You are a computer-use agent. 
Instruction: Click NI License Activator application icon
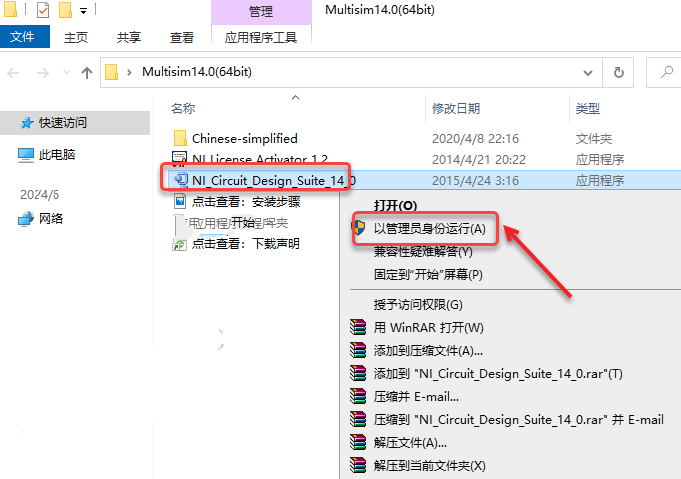(x=179, y=159)
